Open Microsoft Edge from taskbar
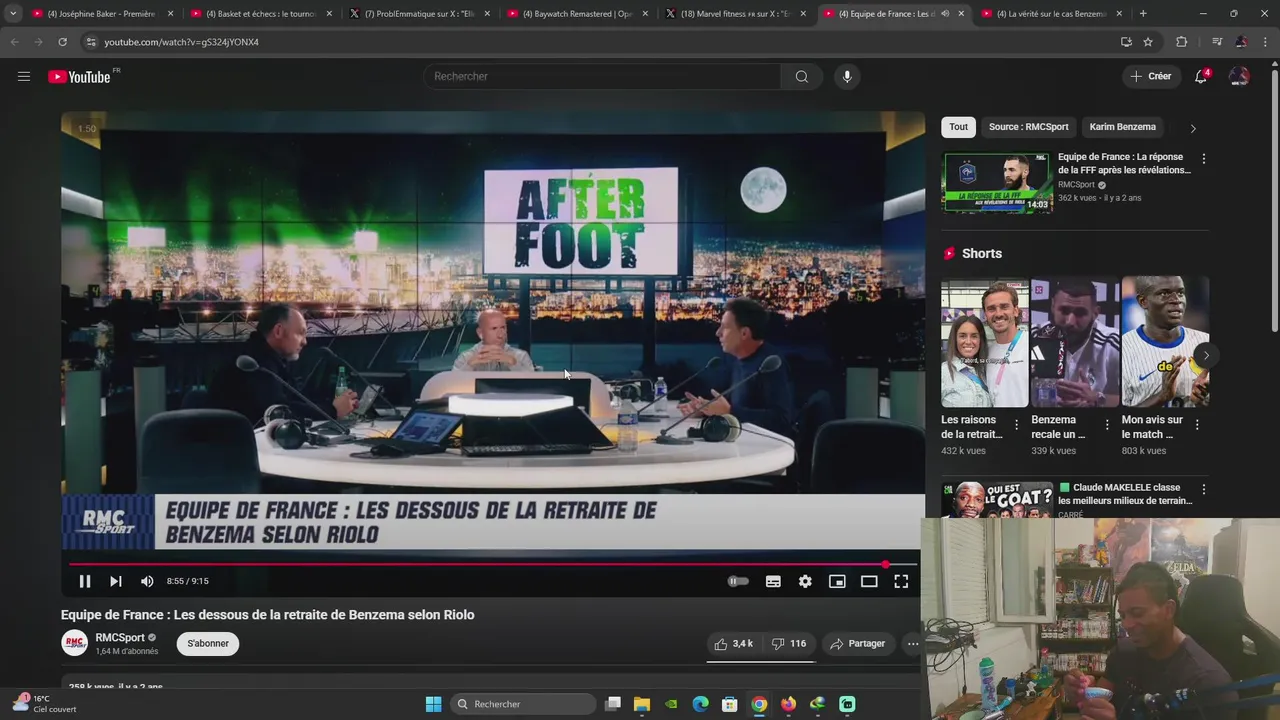This screenshot has width=1280, height=720. coord(700,704)
